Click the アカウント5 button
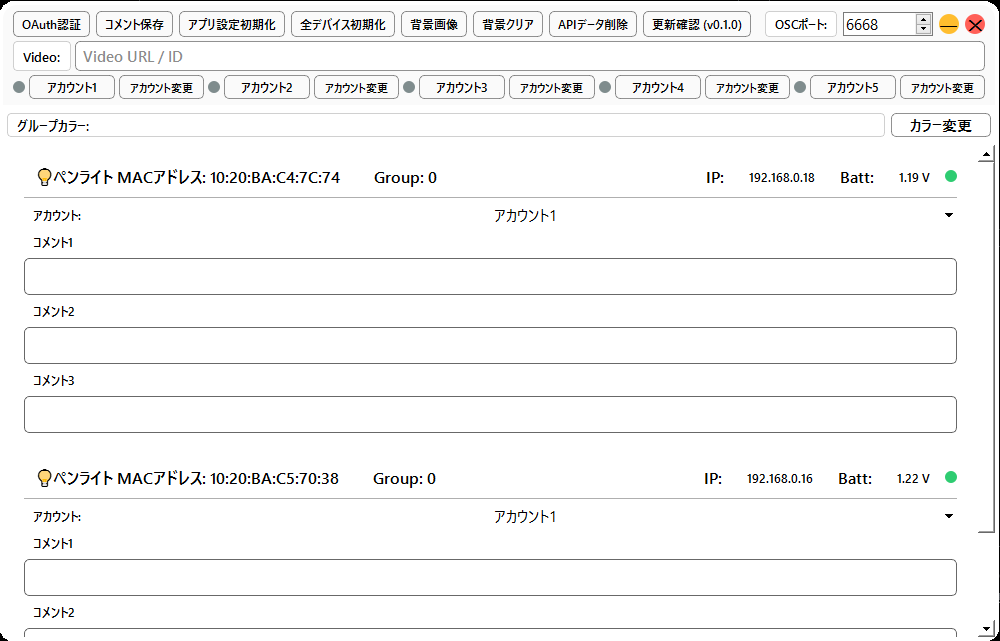The height and width of the screenshot is (641, 1000). 853,87
